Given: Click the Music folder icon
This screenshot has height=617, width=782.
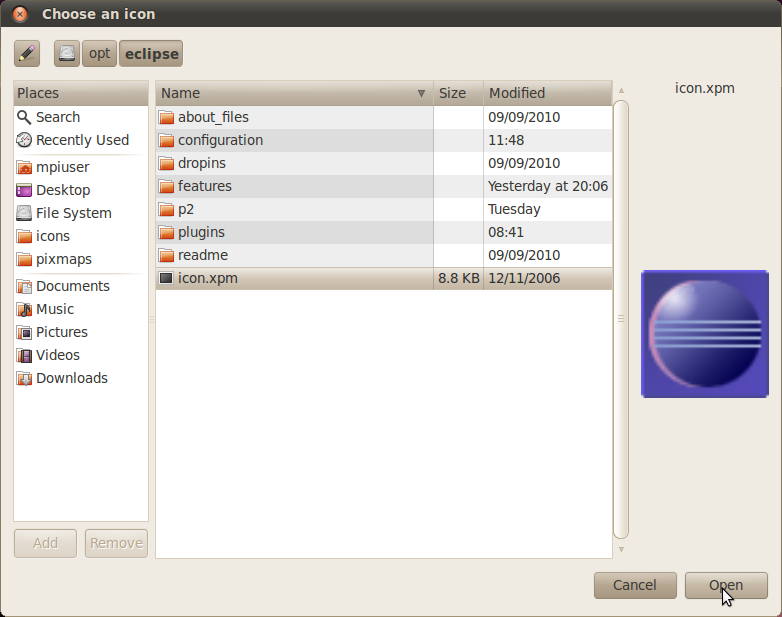Looking at the screenshot, I should 24,309.
